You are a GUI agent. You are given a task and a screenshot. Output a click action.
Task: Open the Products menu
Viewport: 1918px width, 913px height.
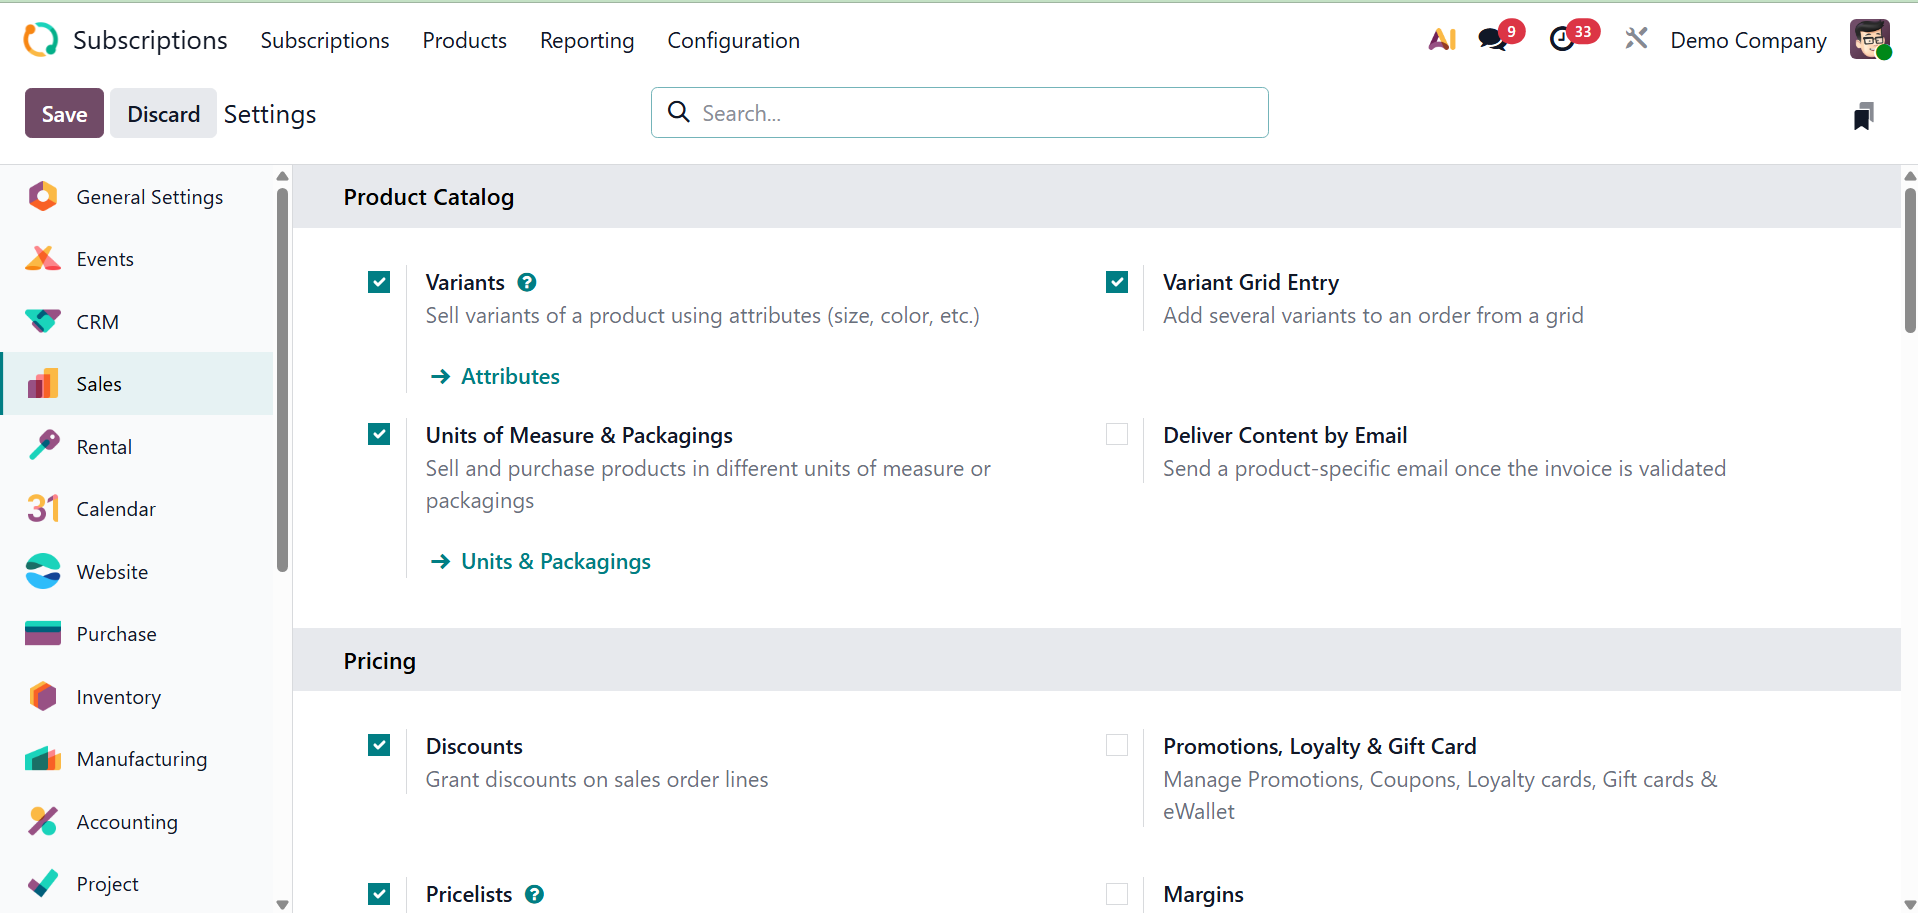pos(464,41)
